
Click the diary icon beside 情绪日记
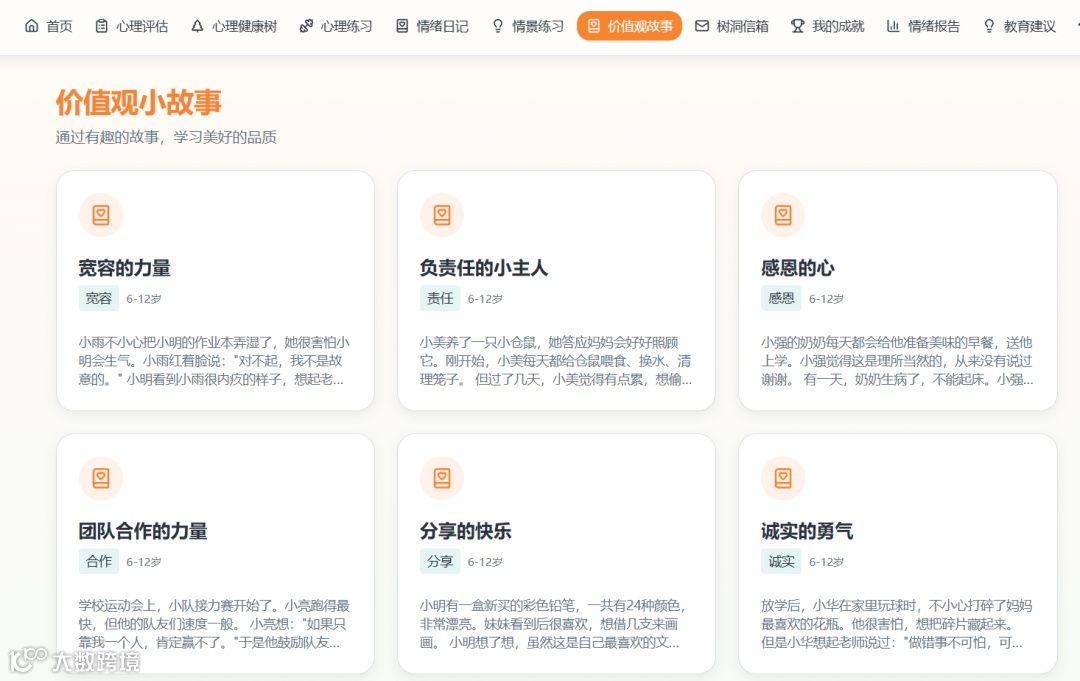click(x=402, y=26)
